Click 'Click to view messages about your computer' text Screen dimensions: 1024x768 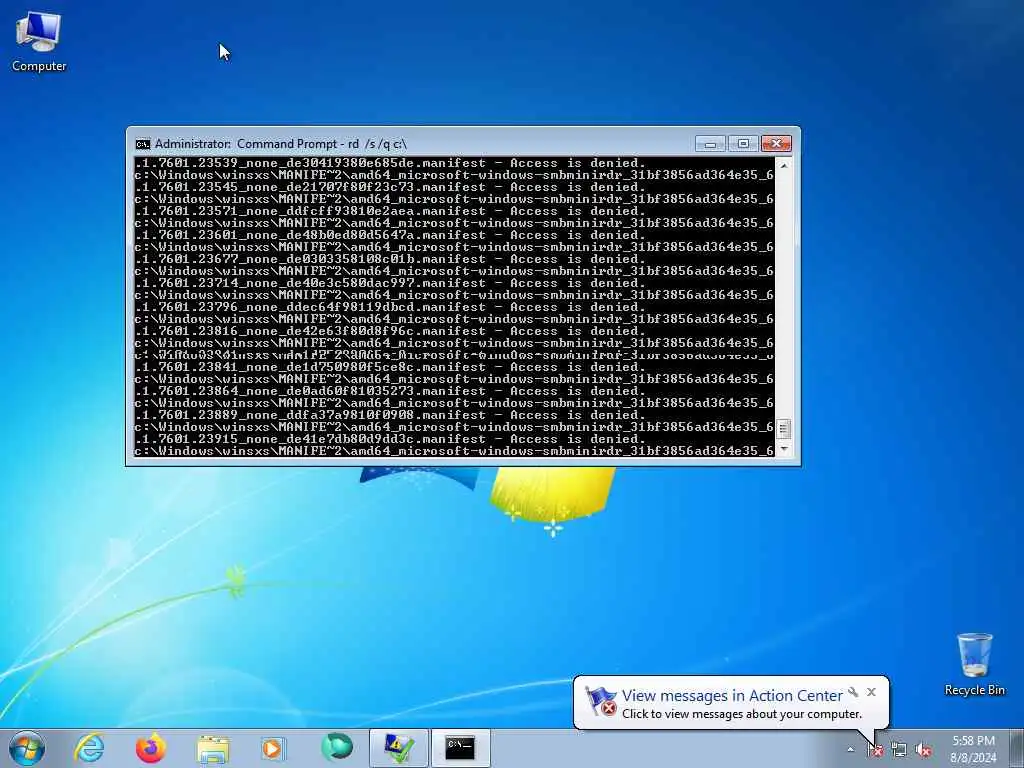coord(742,714)
